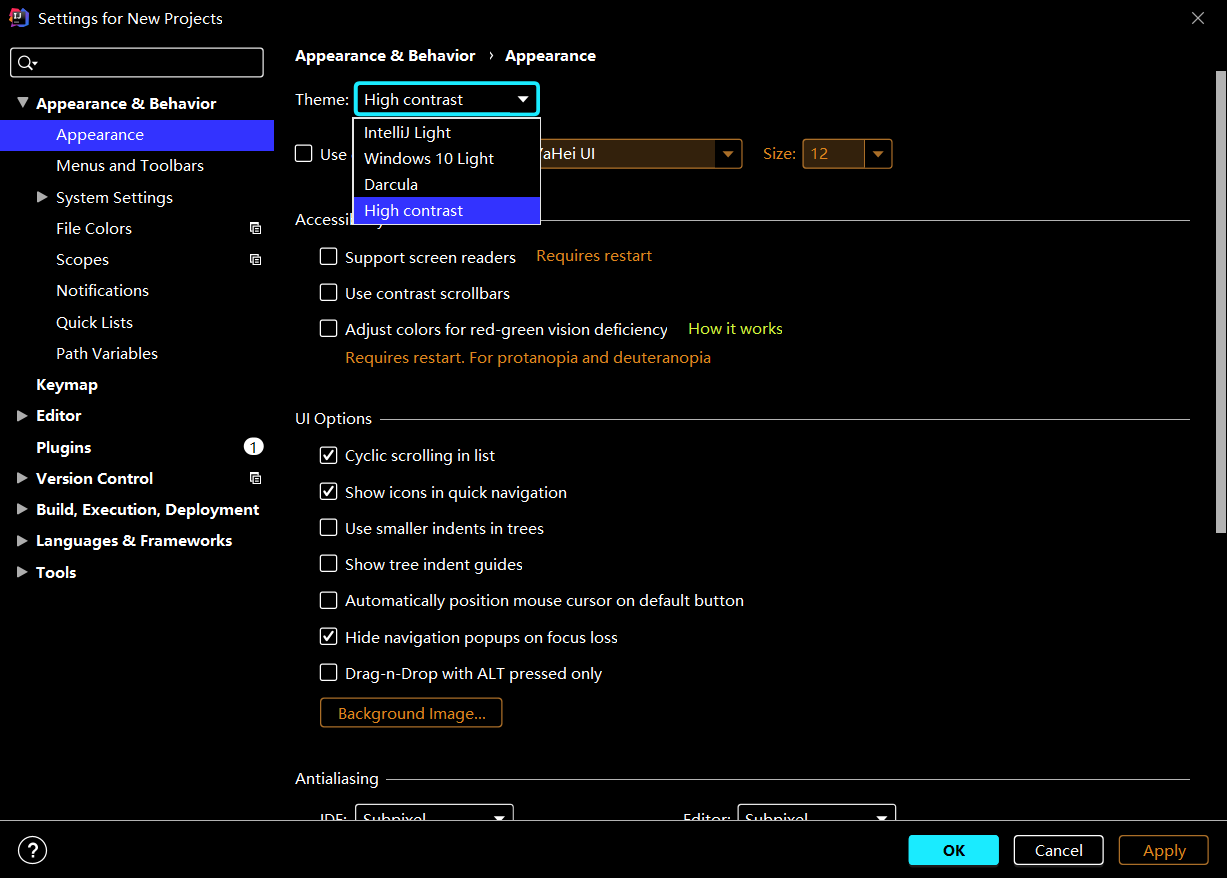1227x878 pixels.
Task: Open the Background Image... dialog
Action: point(411,713)
